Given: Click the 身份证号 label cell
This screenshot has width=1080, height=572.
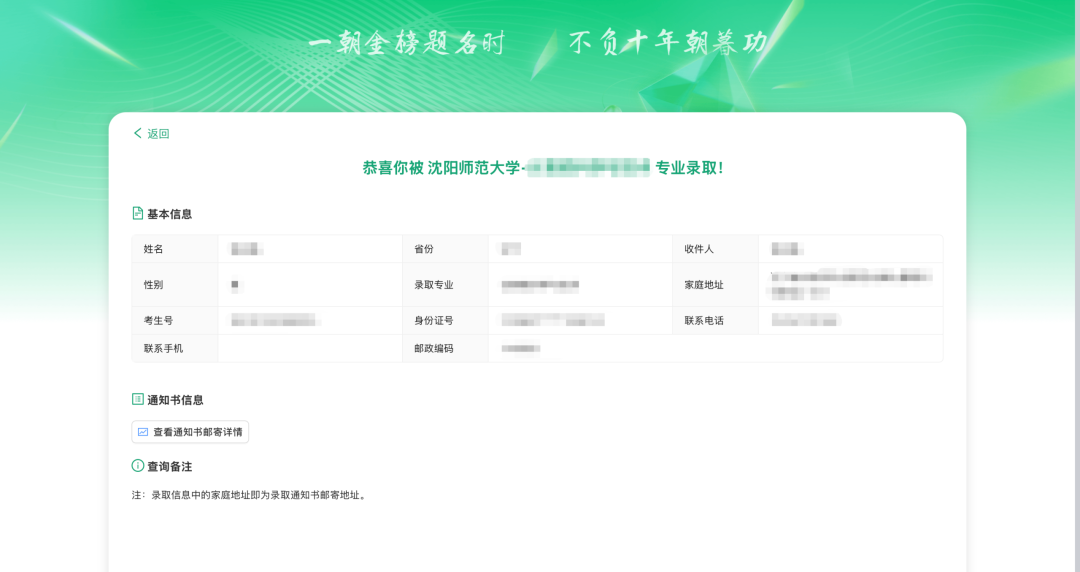Looking at the screenshot, I should pos(446,320).
